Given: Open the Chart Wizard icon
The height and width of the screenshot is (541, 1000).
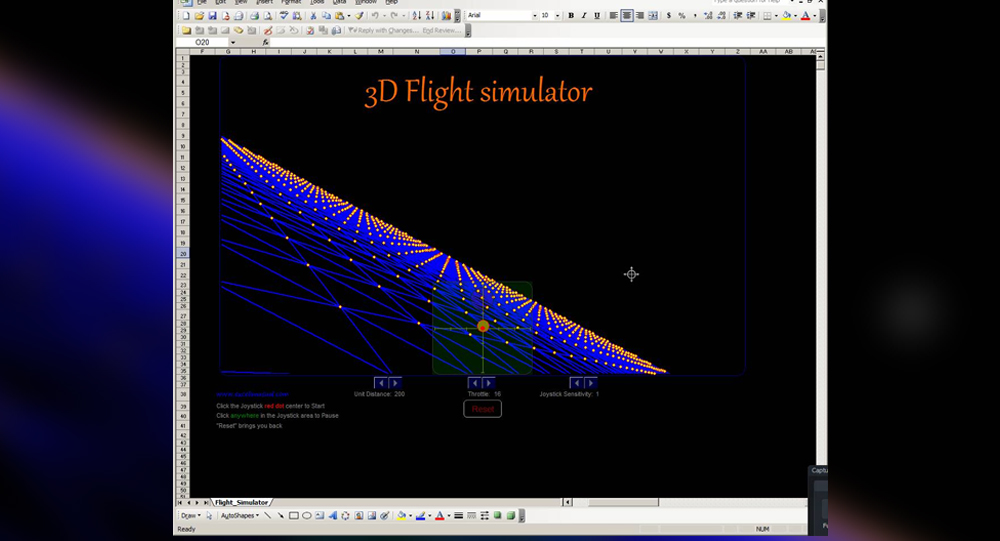Looking at the screenshot, I should 446,16.
